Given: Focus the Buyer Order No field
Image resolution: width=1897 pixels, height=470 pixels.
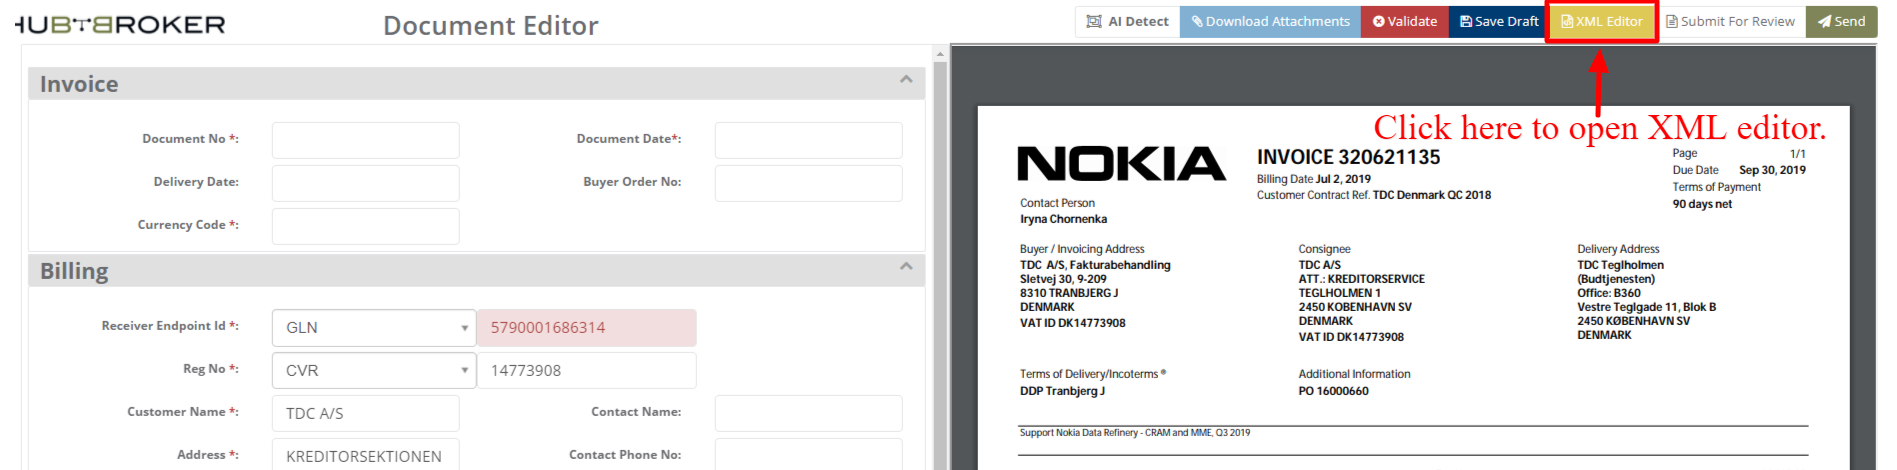Looking at the screenshot, I should click(808, 183).
